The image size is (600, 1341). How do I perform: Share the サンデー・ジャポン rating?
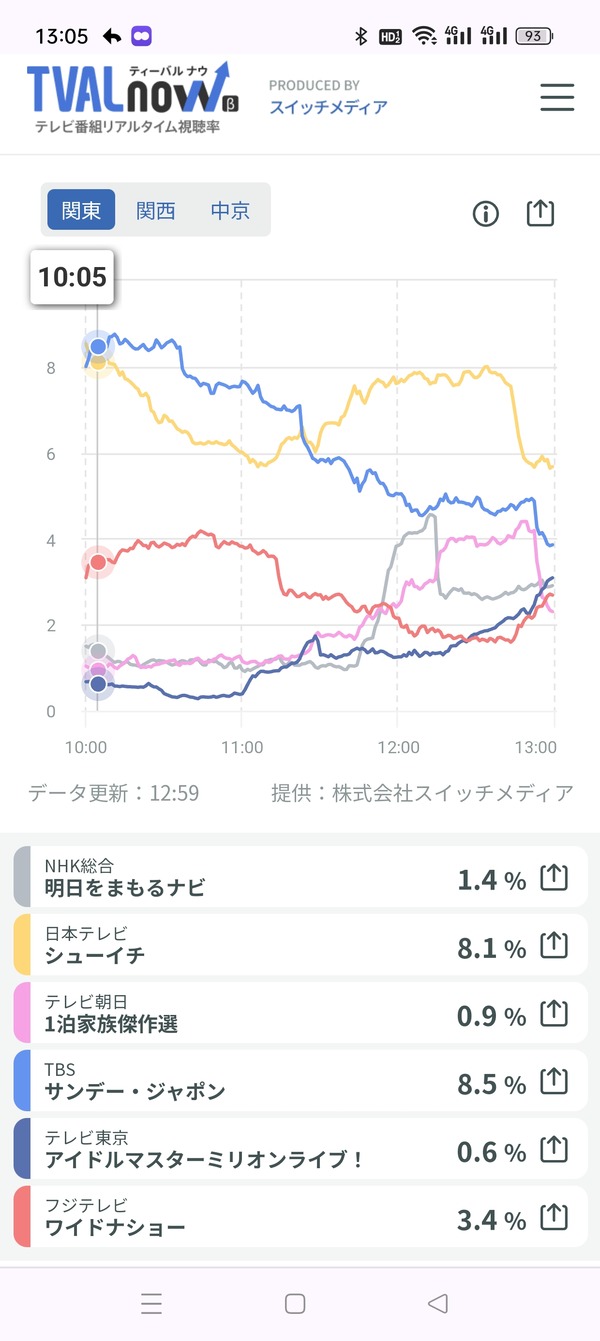coord(554,1082)
